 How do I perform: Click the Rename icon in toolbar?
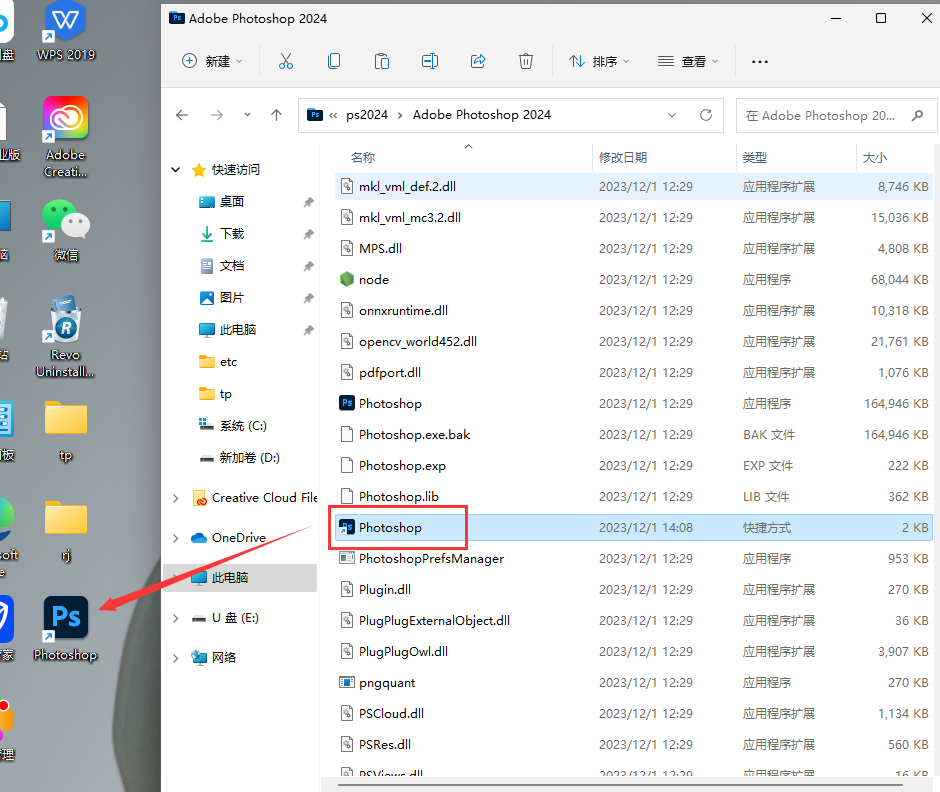430,62
